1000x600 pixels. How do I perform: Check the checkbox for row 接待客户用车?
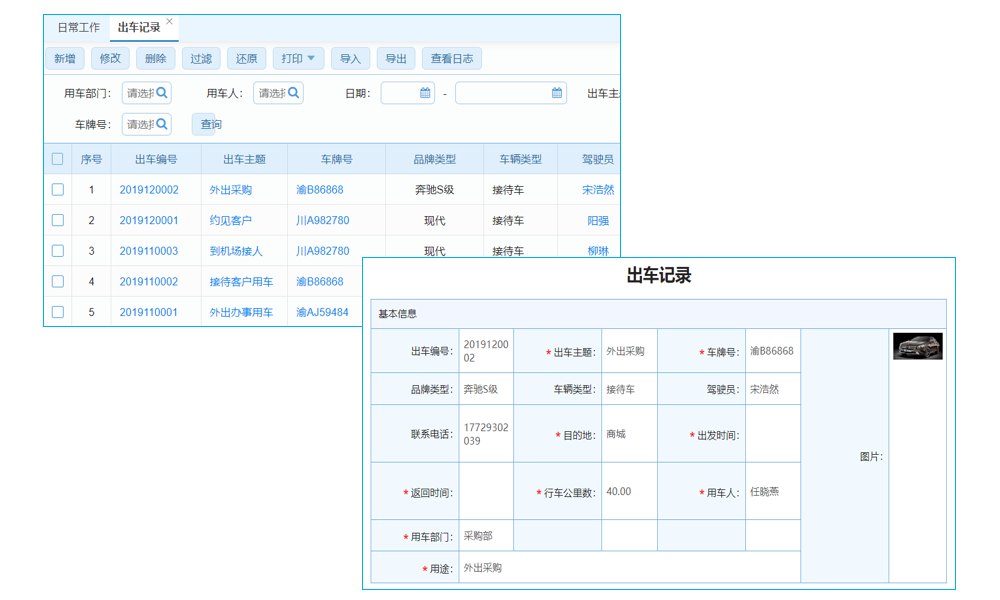pos(57,282)
